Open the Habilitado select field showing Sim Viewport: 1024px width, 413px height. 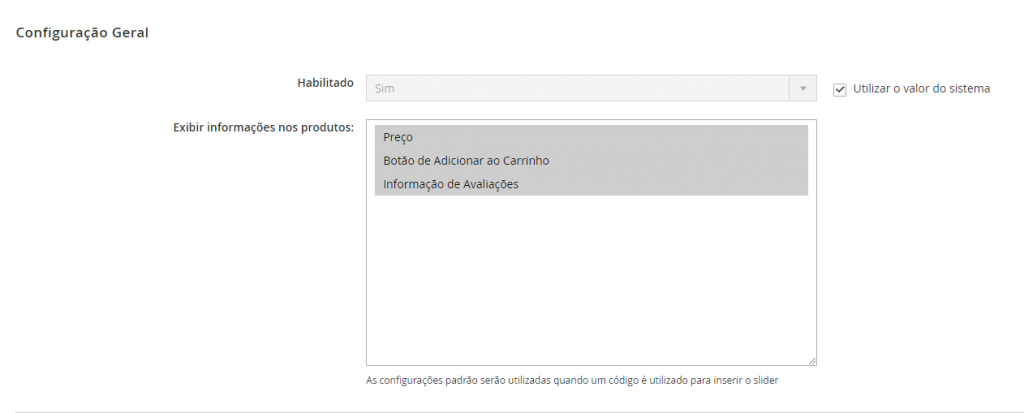(x=591, y=88)
